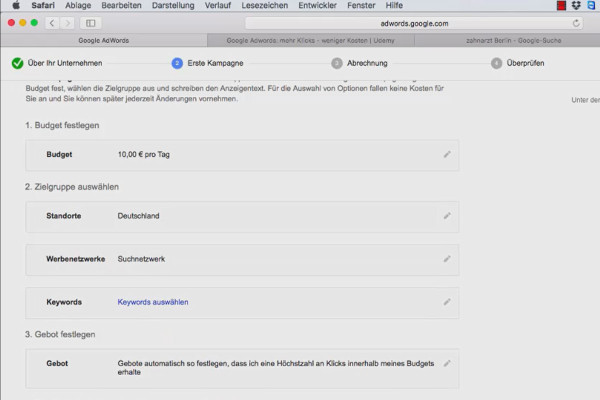This screenshot has width=600, height=400.
Task: Click the blue menu bar icon at far right
Action: (x=591, y=5)
